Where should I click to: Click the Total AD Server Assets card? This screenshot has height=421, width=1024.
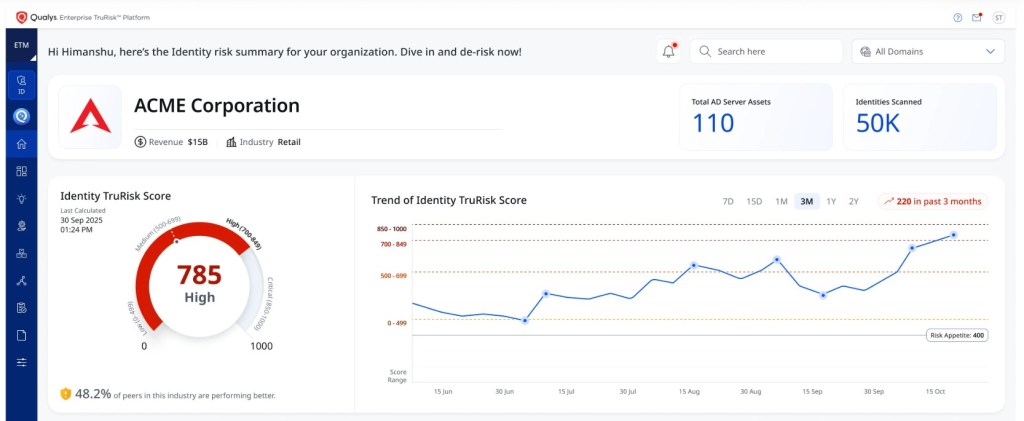(x=755, y=115)
